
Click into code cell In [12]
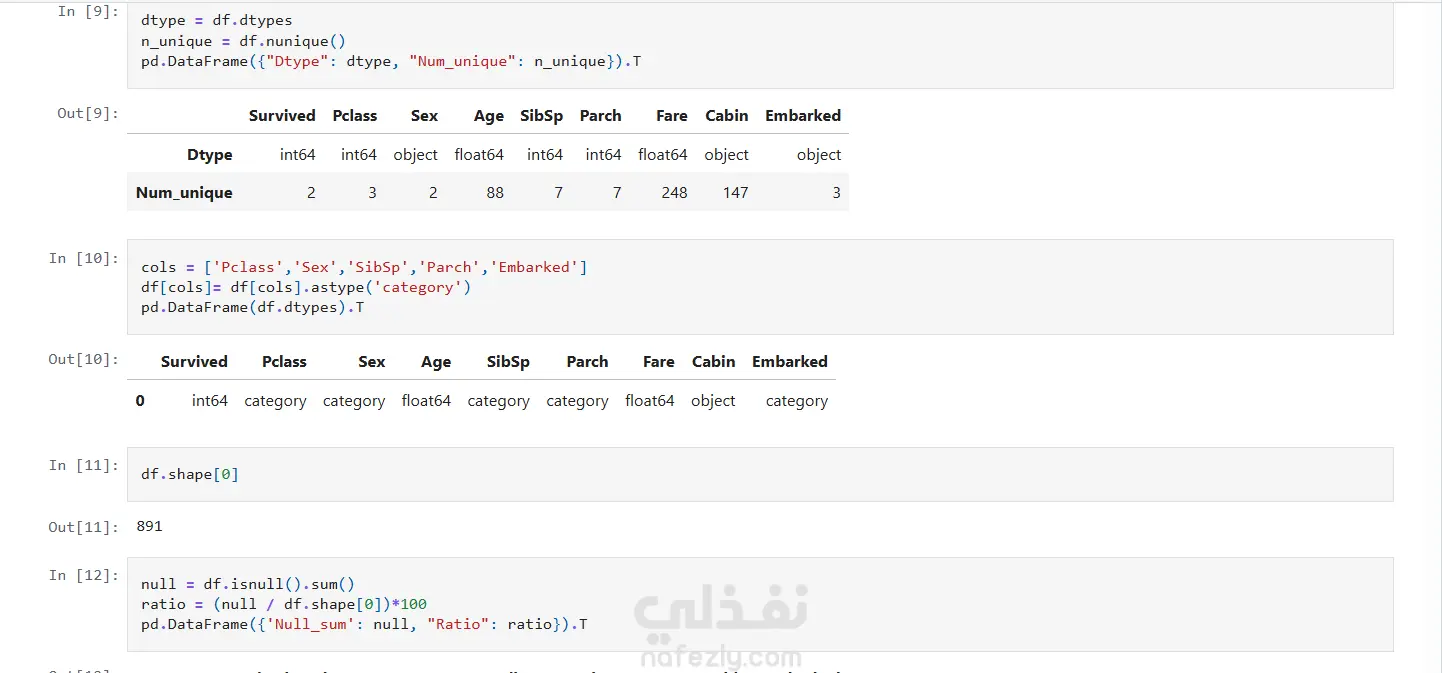tap(760, 604)
